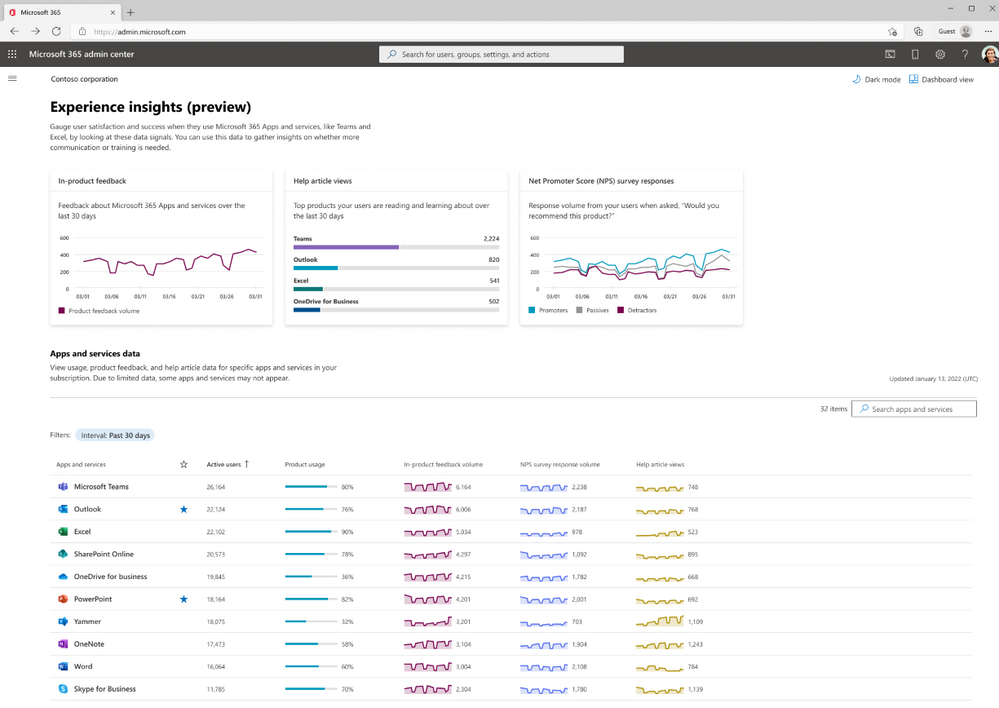Click the Outlook help article views bar
The width and height of the screenshot is (999, 708).
(396, 268)
